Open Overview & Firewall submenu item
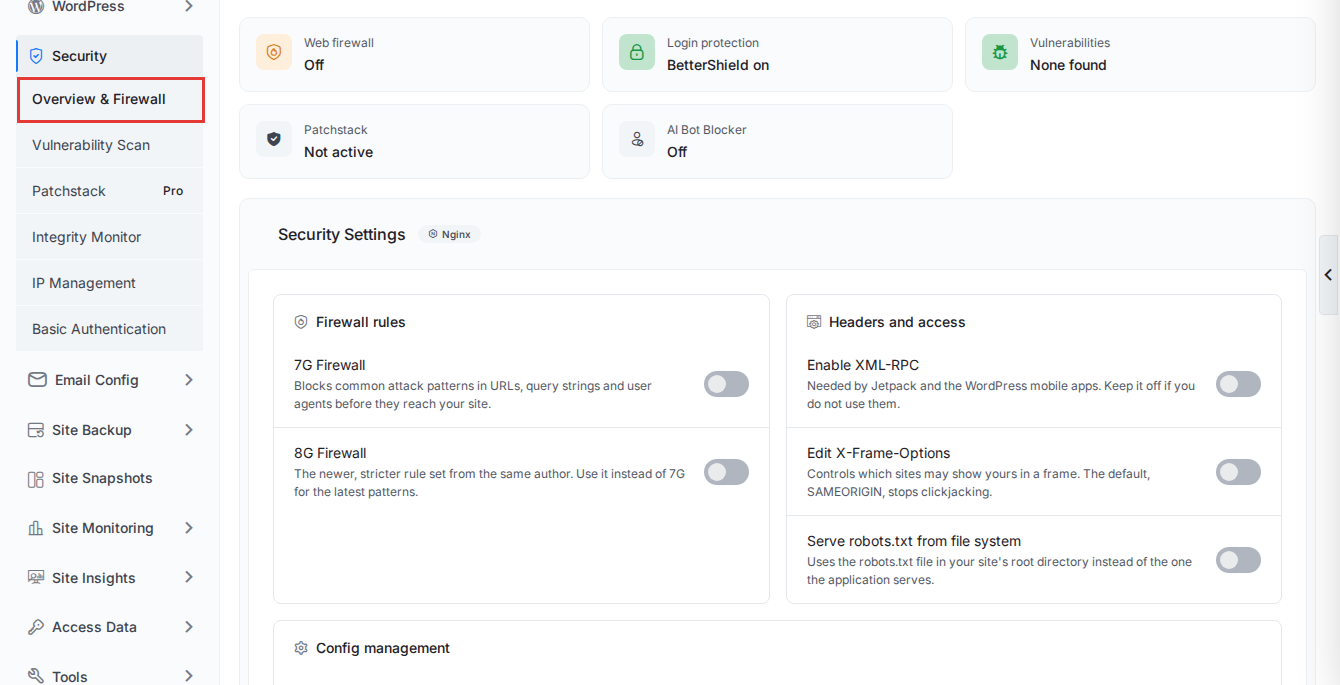1340x685 pixels. [x=111, y=99]
